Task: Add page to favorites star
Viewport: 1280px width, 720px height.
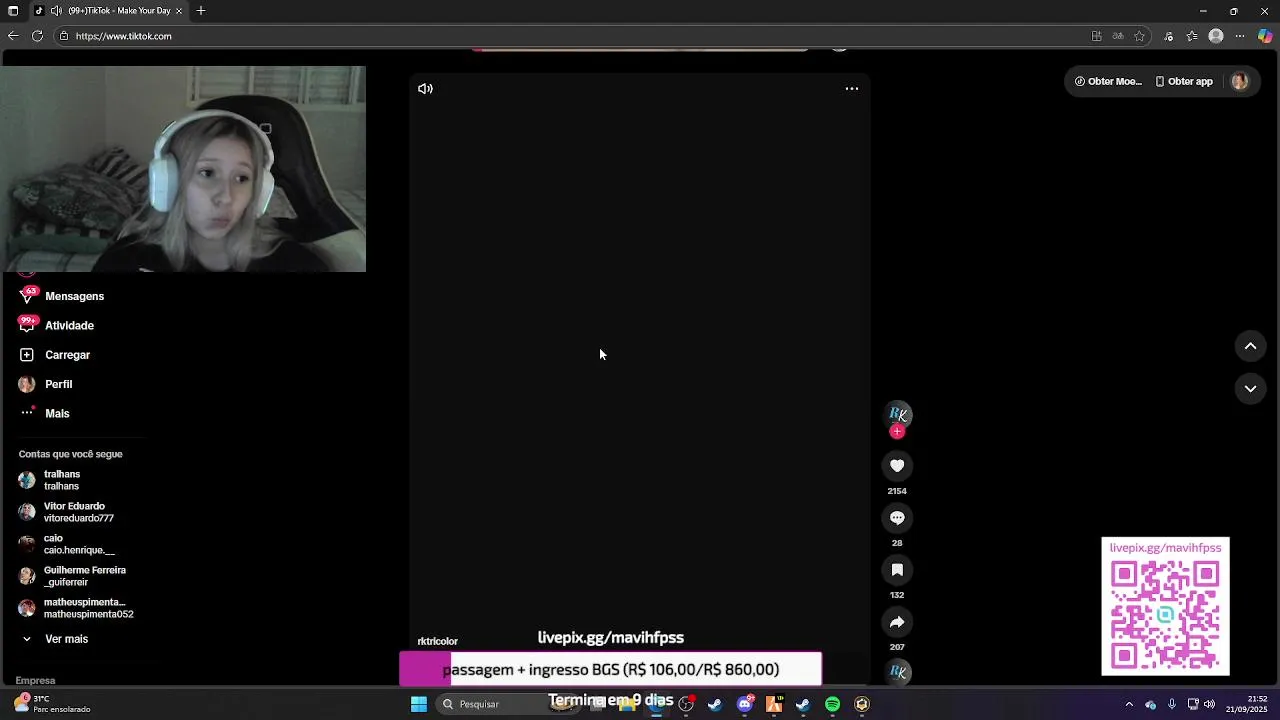Action: pyautogui.click(x=1139, y=36)
